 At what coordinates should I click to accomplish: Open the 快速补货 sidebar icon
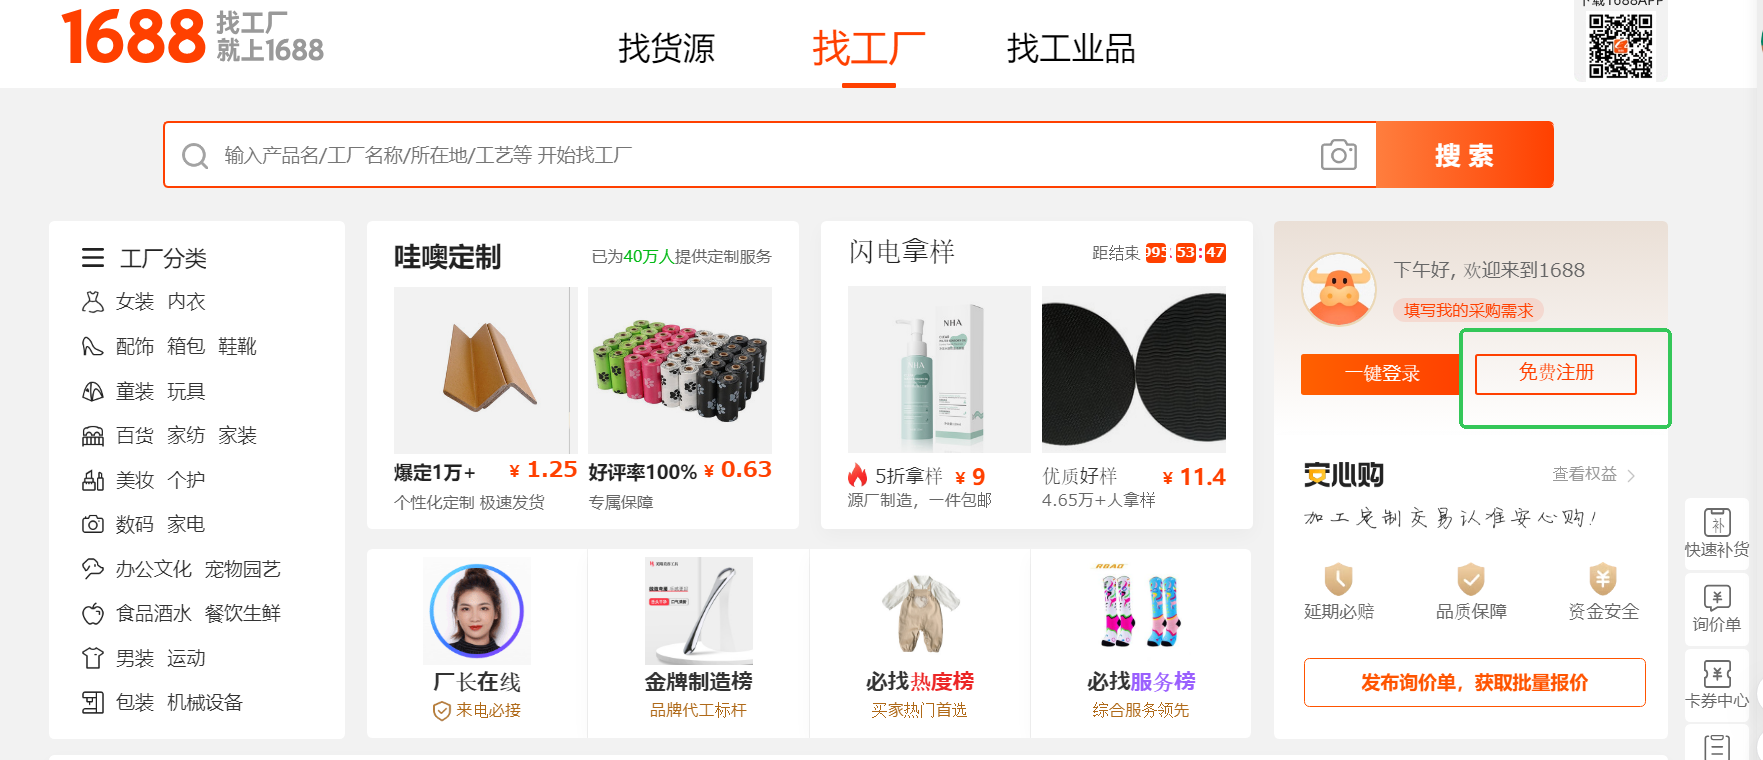tap(1717, 522)
